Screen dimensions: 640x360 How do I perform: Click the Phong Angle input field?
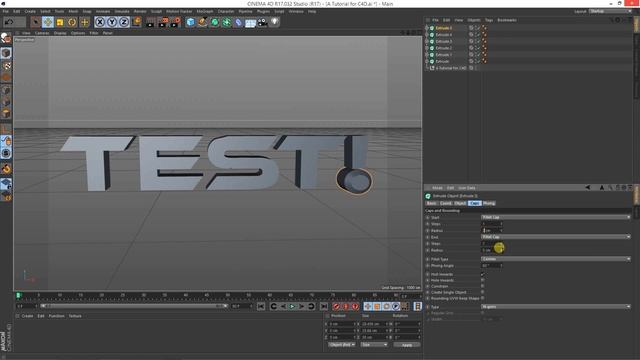(x=491, y=266)
